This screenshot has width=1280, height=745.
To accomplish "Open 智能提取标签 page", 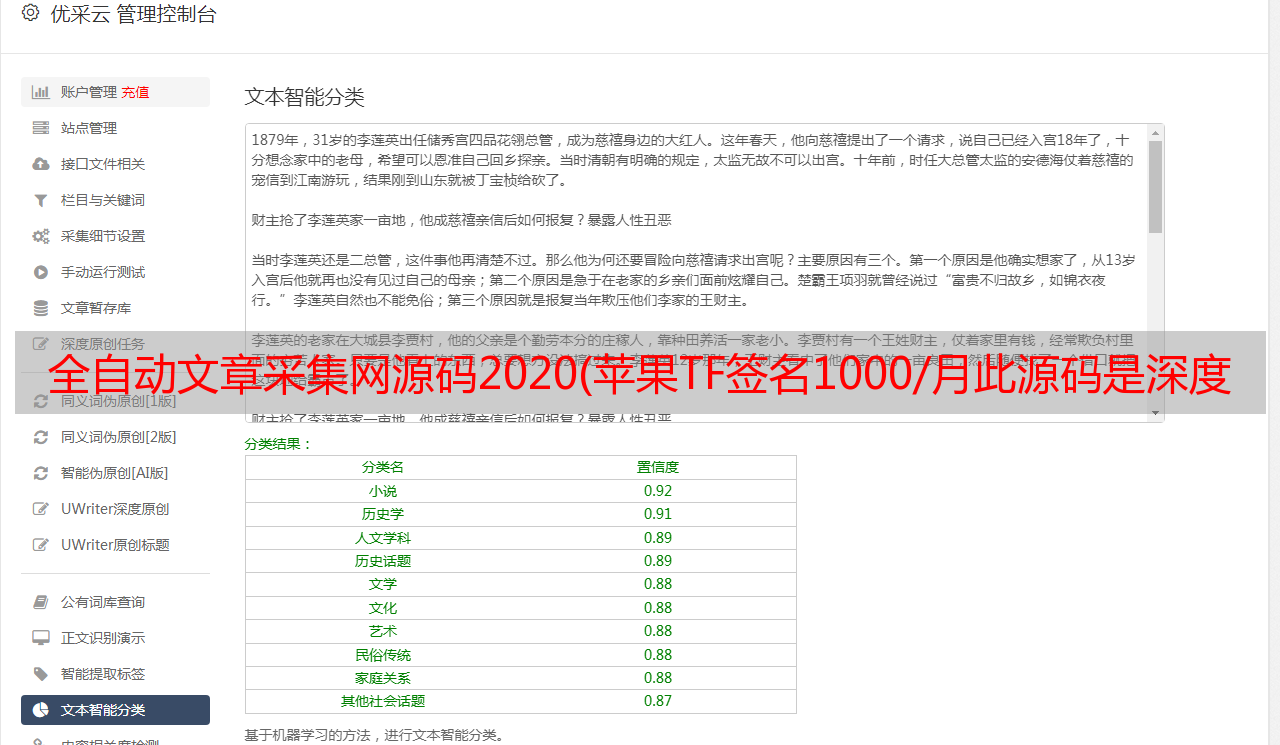I will 115,674.
